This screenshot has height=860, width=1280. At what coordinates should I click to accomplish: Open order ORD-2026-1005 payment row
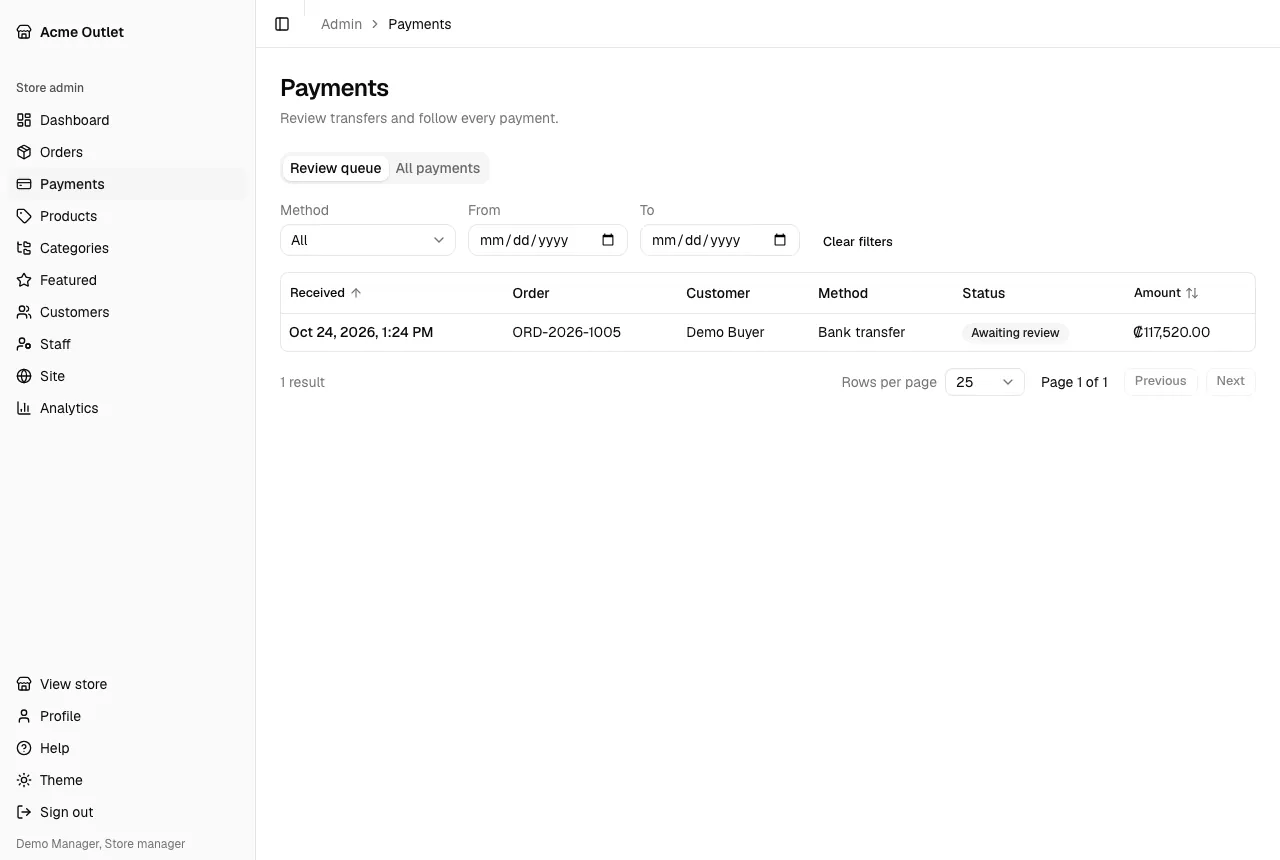pyautogui.click(x=768, y=332)
